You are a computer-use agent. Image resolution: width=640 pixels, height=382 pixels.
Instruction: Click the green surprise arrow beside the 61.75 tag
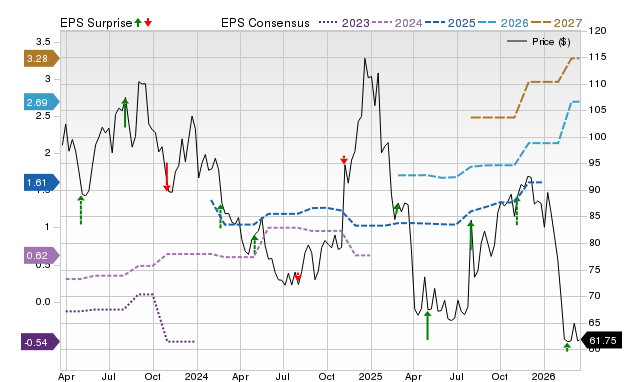[567, 347]
